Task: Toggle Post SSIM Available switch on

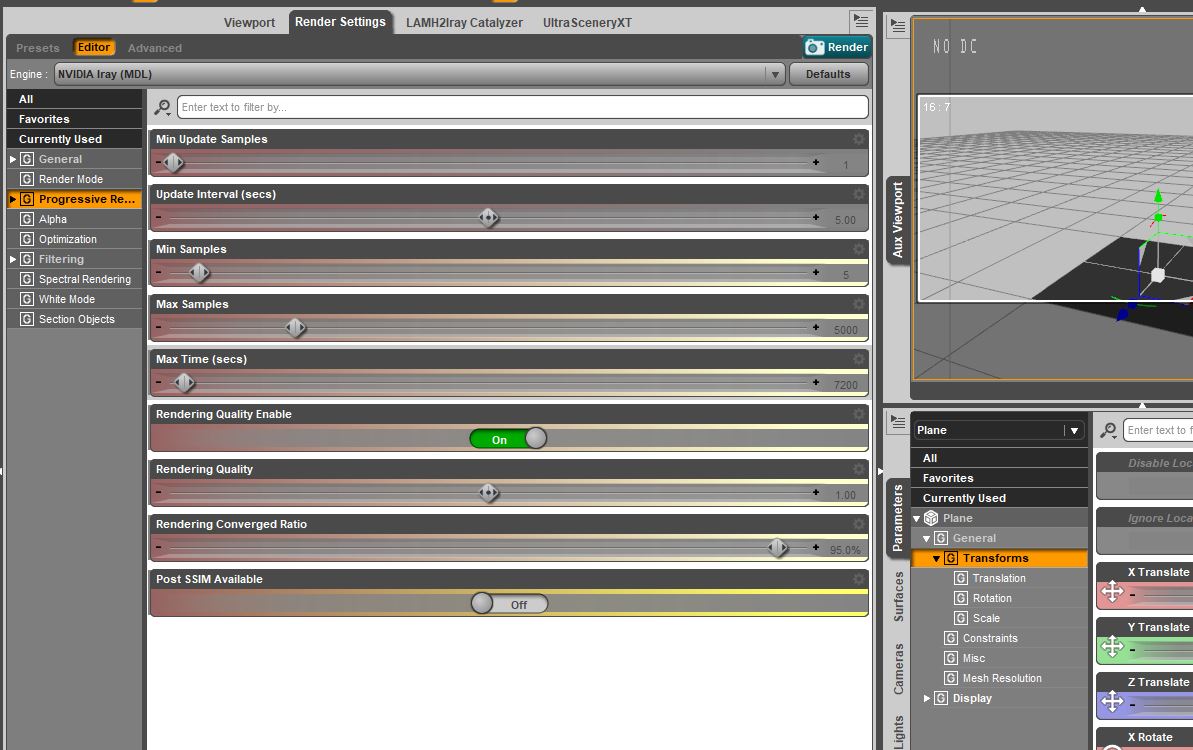Action: point(509,604)
